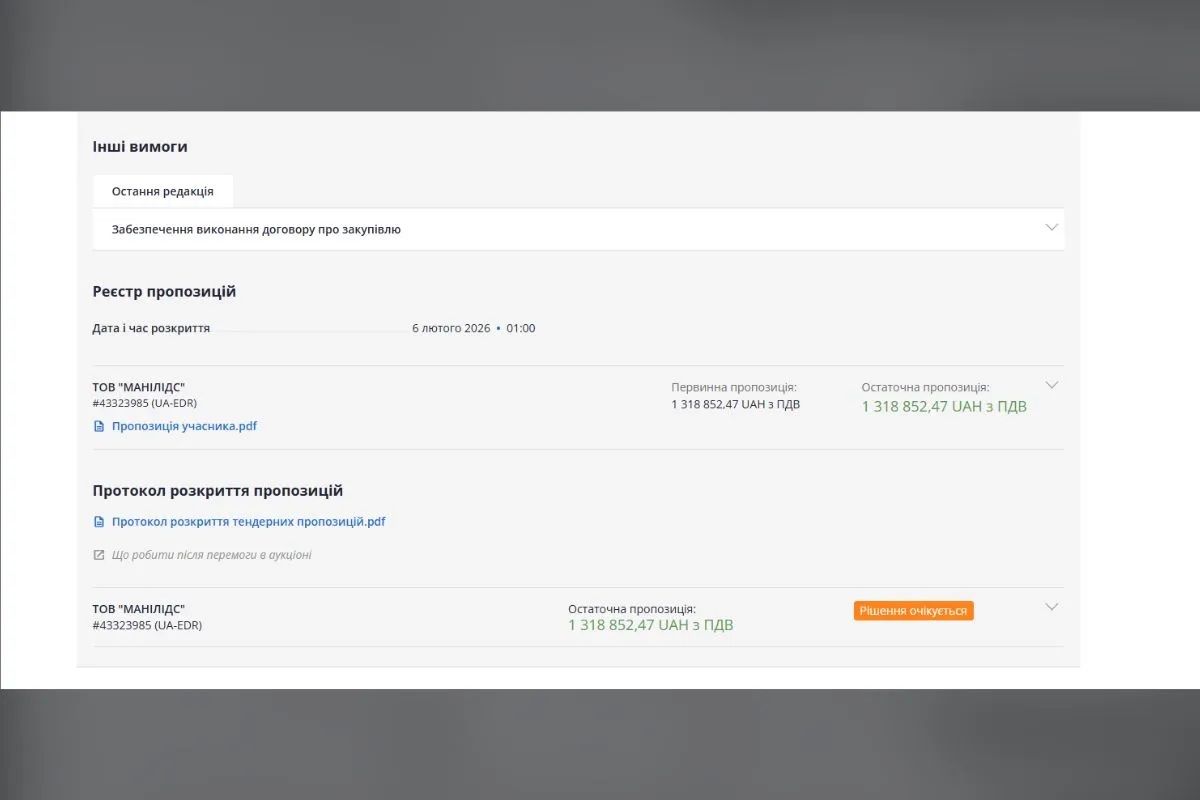1200x800 pixels.
Task: Click the Первинна пропозиція amount value
Action: click(x=735, y=405)
